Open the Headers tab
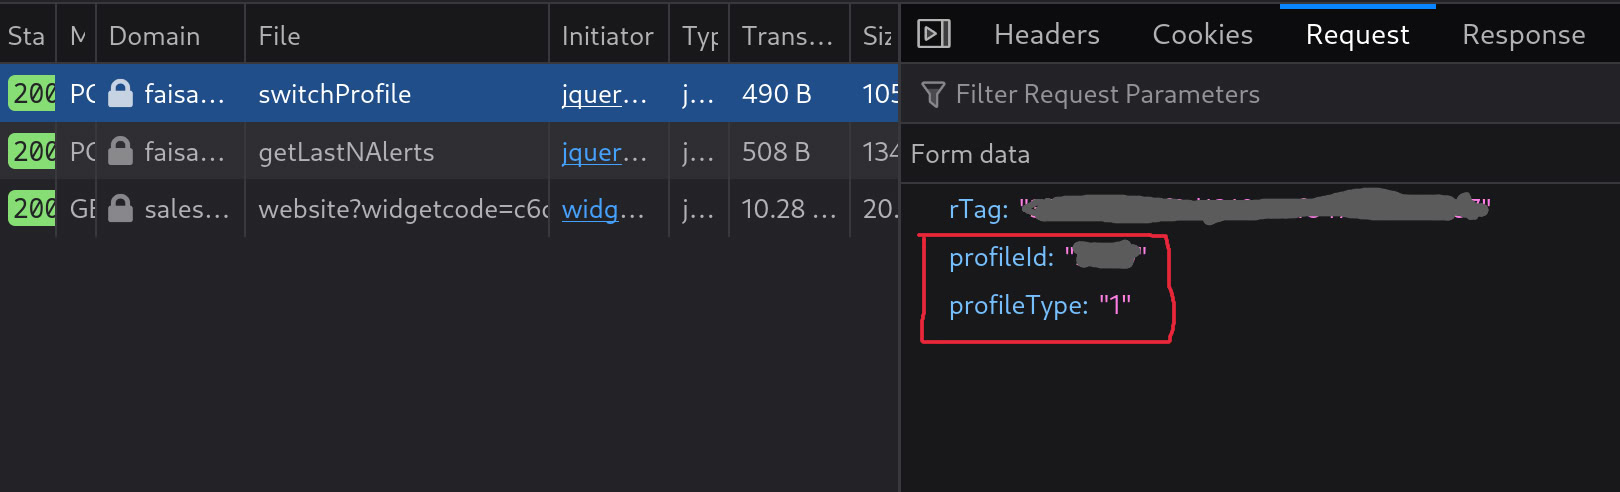This screenshot has width=1620, height=492. click(1046, 35)
